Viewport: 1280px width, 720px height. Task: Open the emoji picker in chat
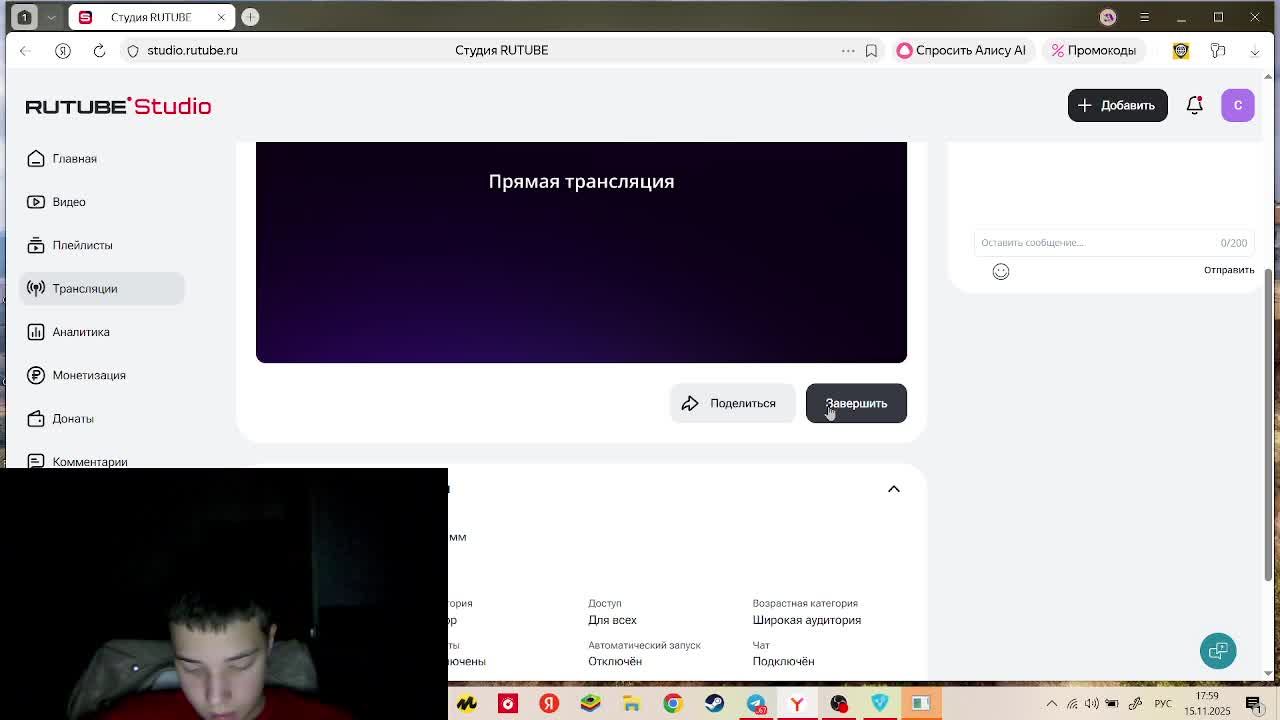pyautogui.click(x=1001, y=271)
